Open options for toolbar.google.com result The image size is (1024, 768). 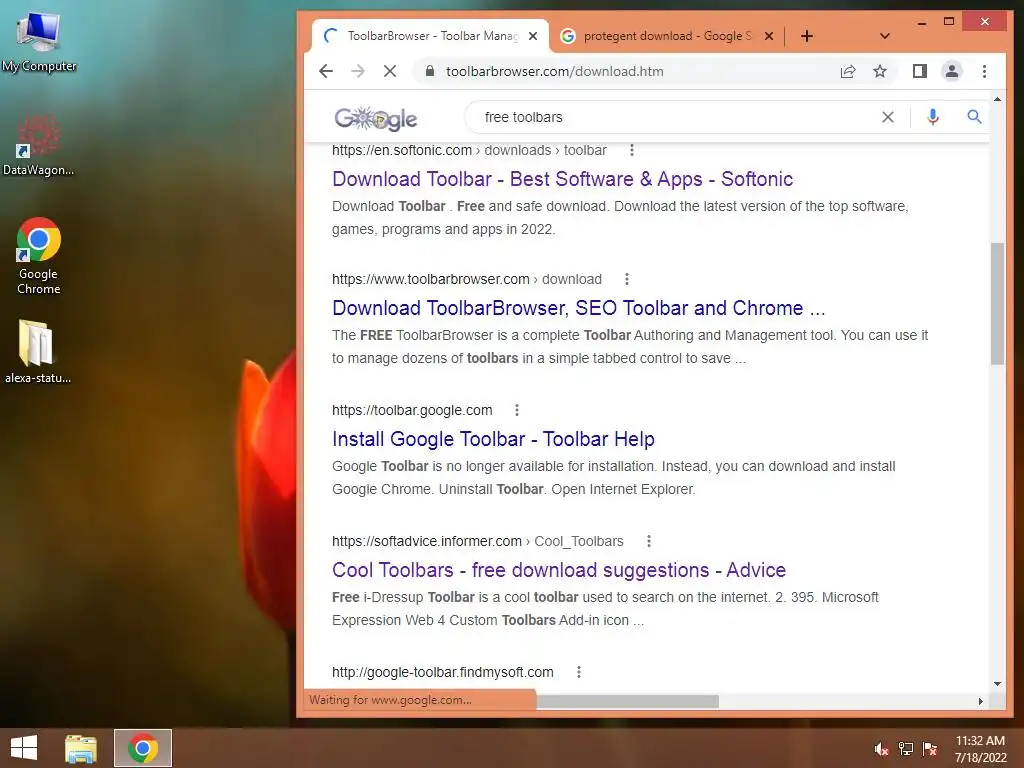point(517,410)
